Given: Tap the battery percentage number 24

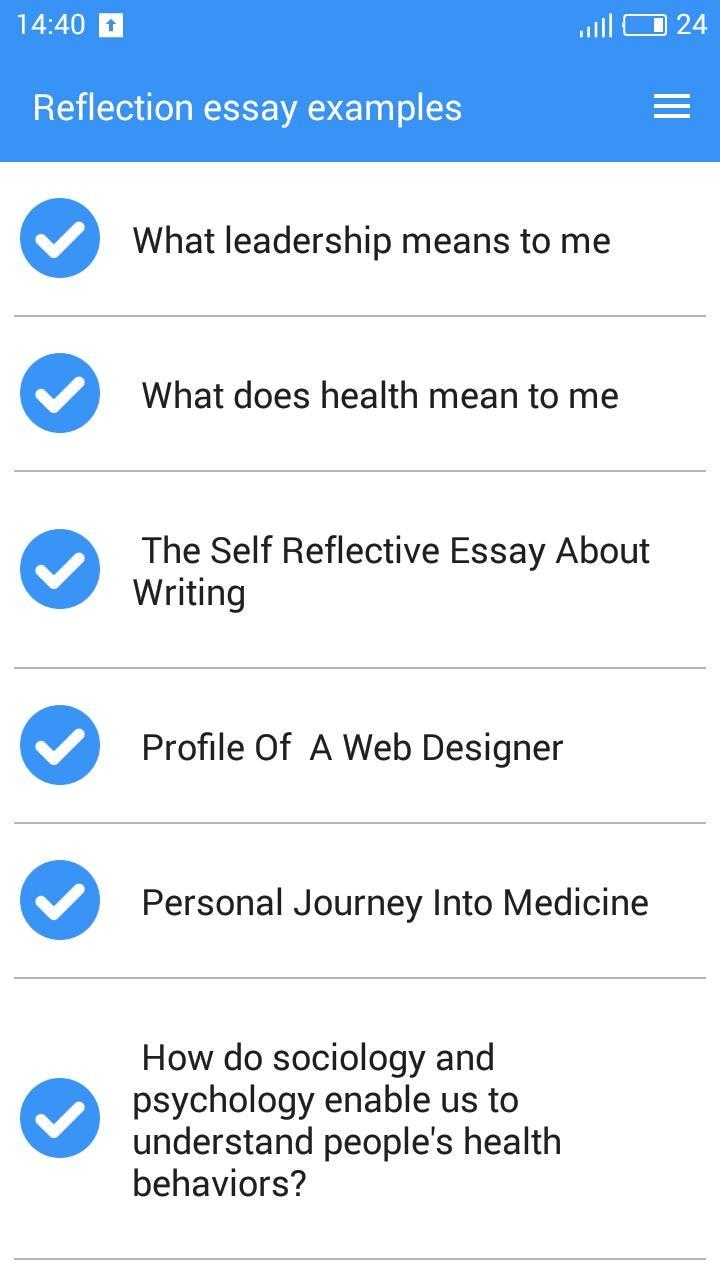Looking at the screenshot, I should click(x=692, y=25).
